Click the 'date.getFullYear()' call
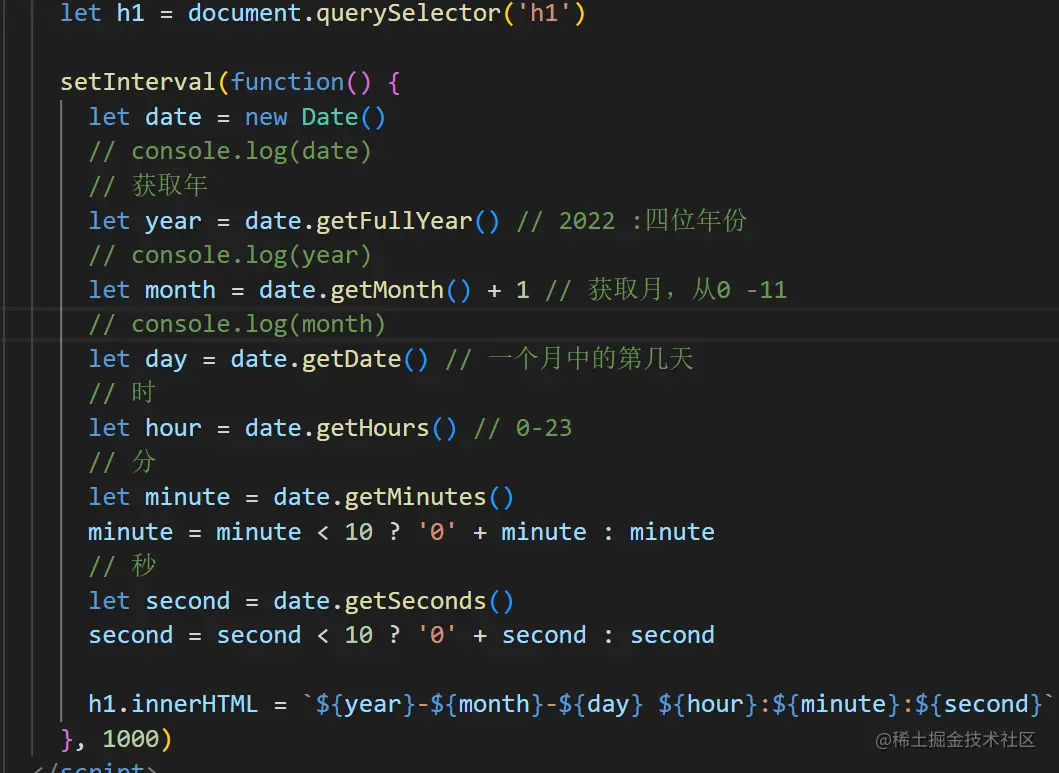Image resolution: width=1059 pixels, height=773 pixels. click(372, 221)
